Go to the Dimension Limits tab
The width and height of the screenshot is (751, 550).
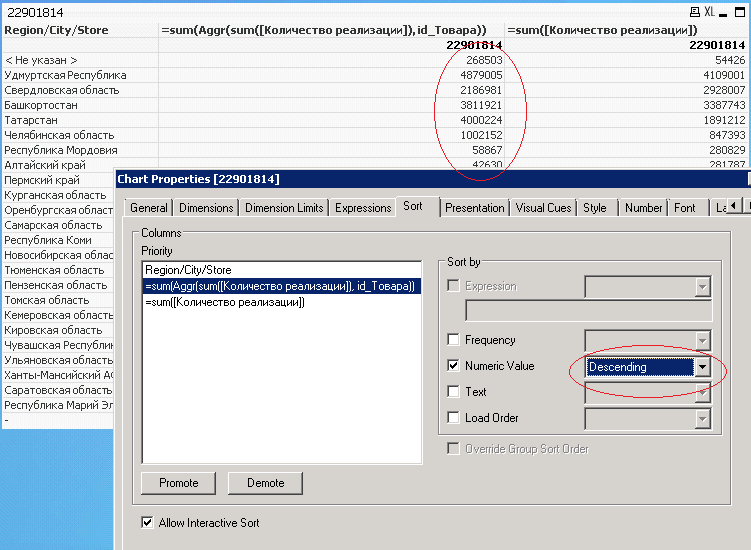pyautogui.click(x=284, y=208)
